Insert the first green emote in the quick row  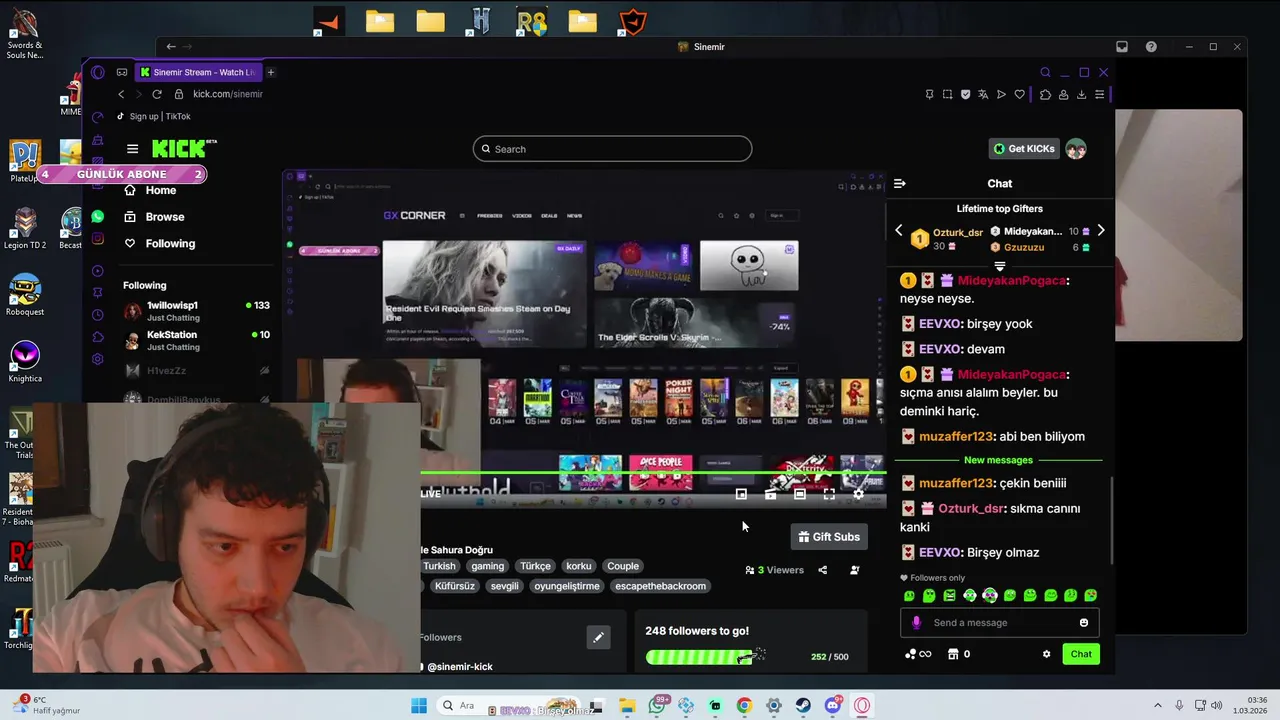pos(909,596)
